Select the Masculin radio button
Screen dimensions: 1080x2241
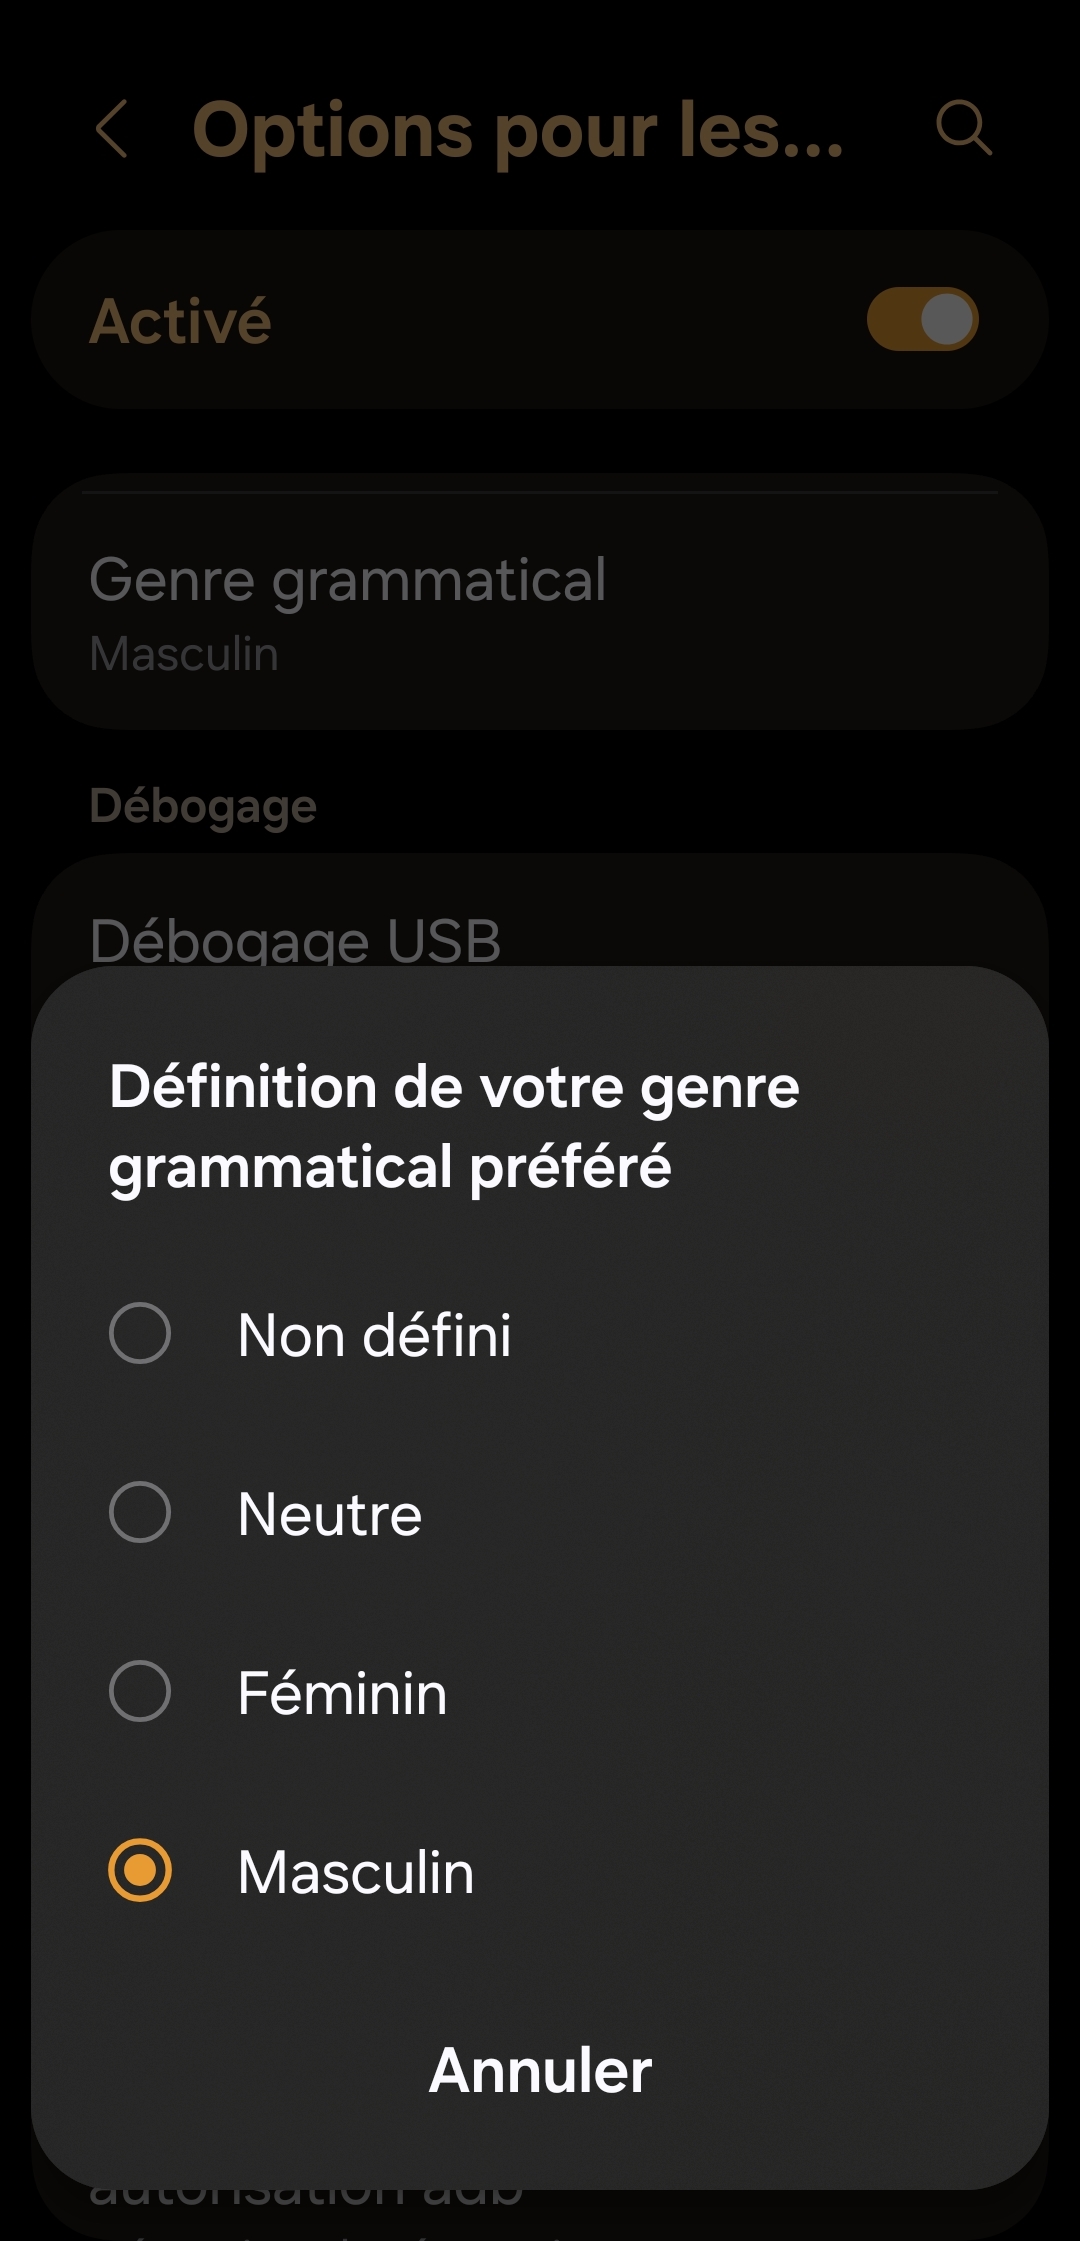pyautogui.click(x=140, y=1870)
